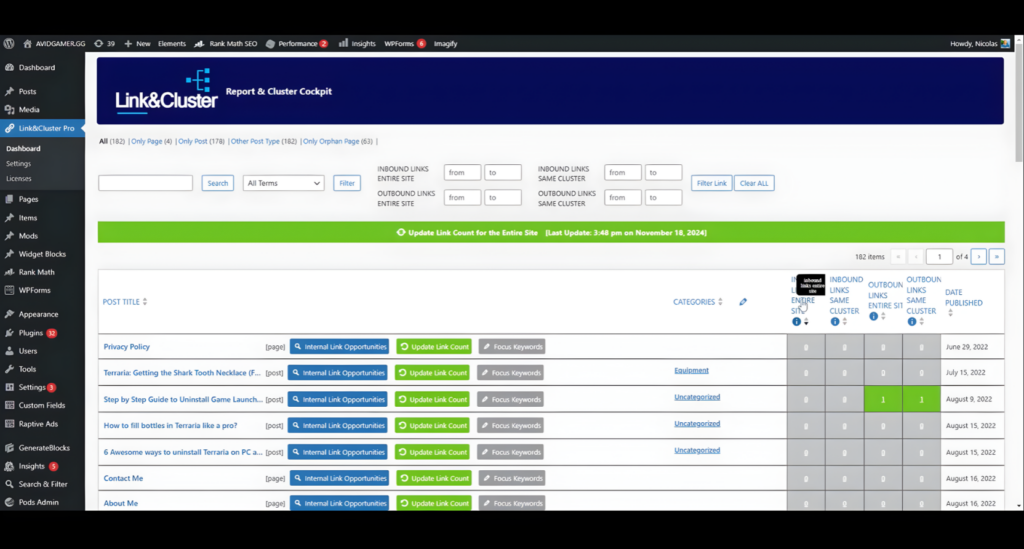Open Insights in the admin bar
Screen dimensions: 1024x549
tap(357, 44)
